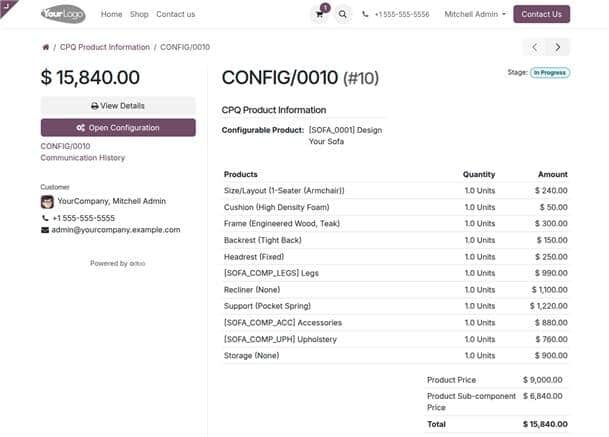609x437 pixels.
Task: Click the View Details button
Action: click(118, 106)
